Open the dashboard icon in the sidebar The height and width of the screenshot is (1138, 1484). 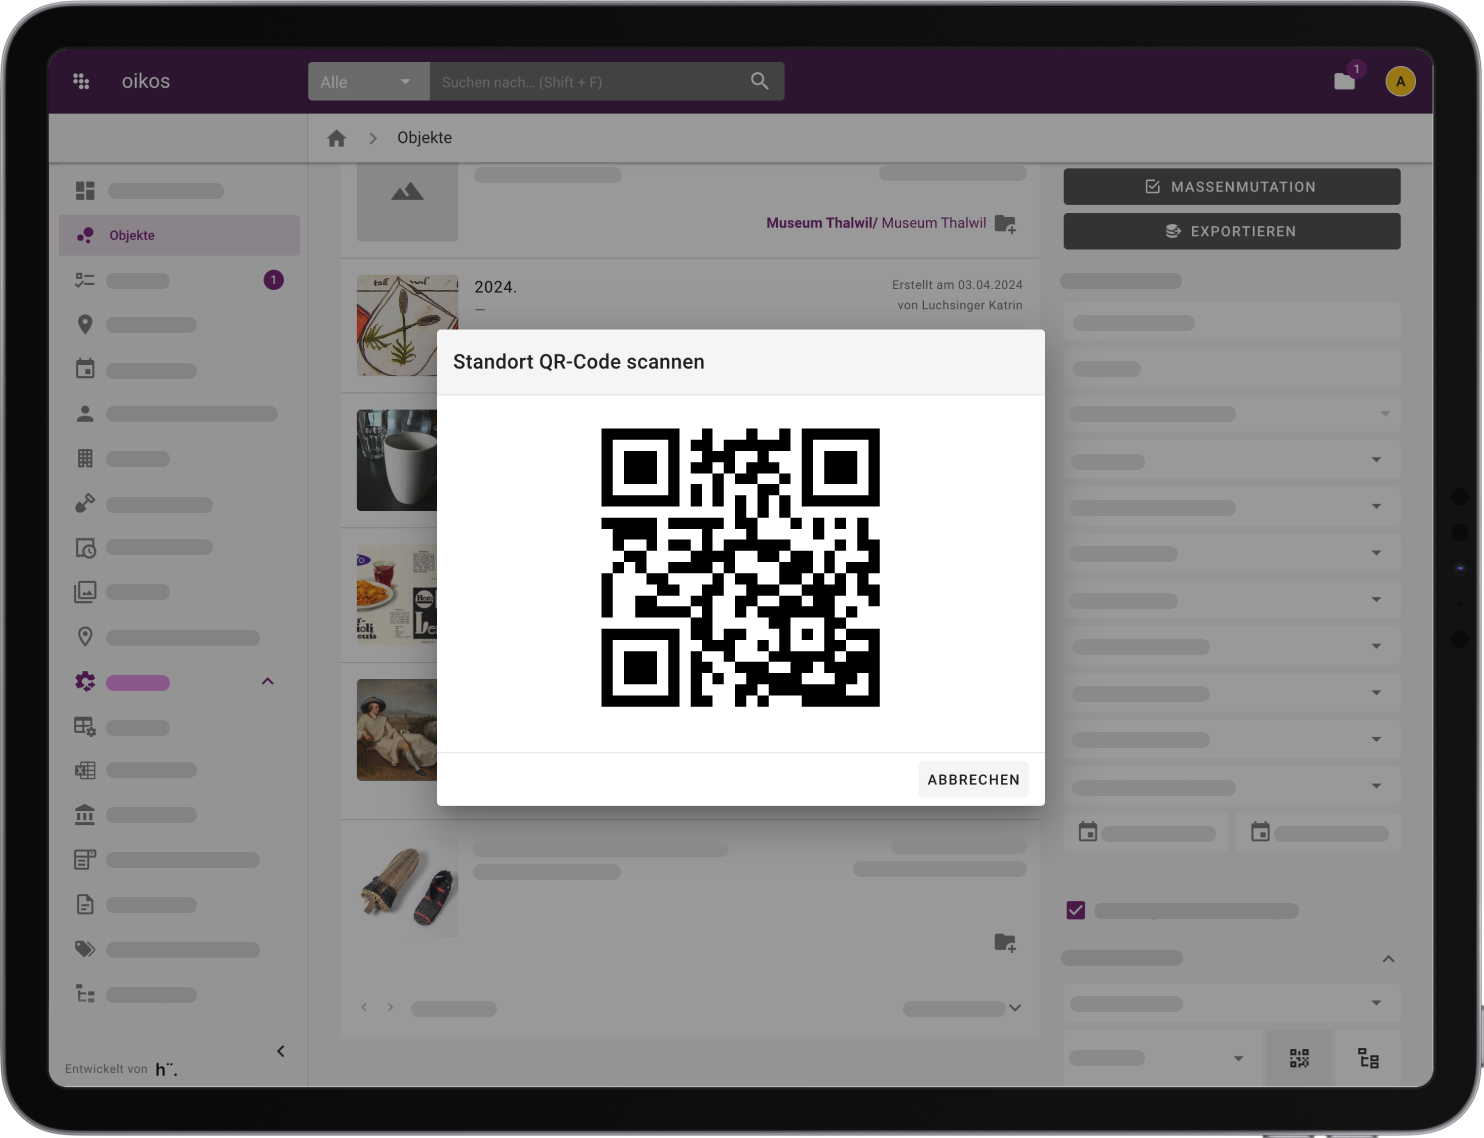pyautogui.click(x=85, y=190)
